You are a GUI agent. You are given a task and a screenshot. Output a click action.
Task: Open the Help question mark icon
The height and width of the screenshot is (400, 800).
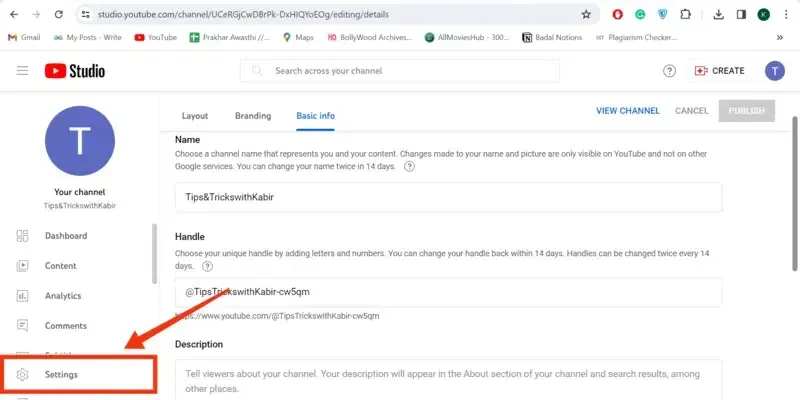pos(669,71)
